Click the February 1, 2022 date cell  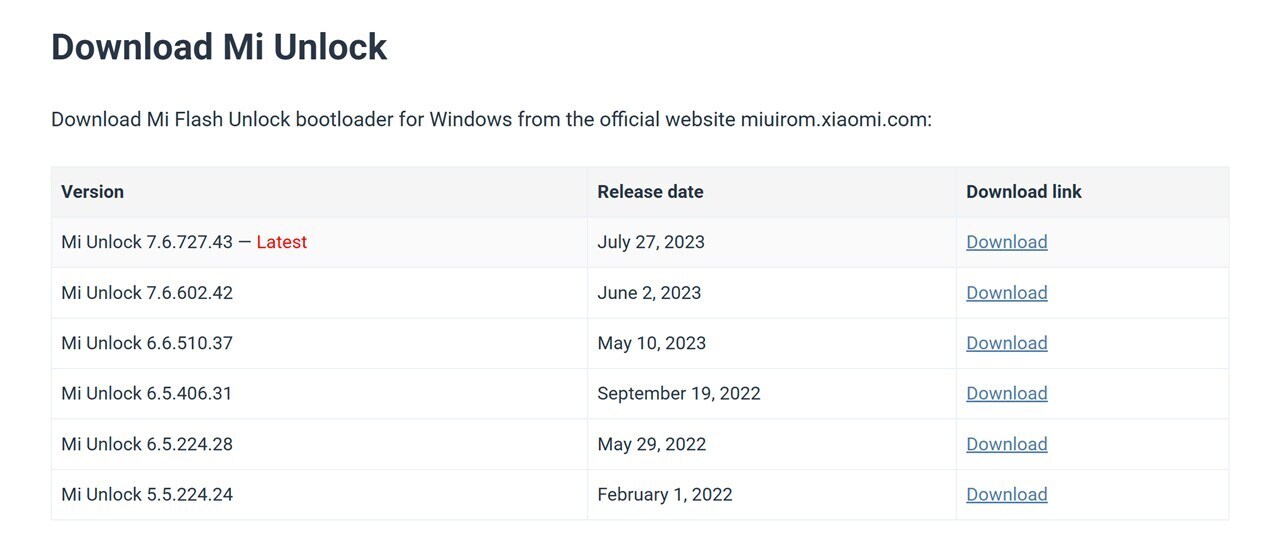[665, 494]
